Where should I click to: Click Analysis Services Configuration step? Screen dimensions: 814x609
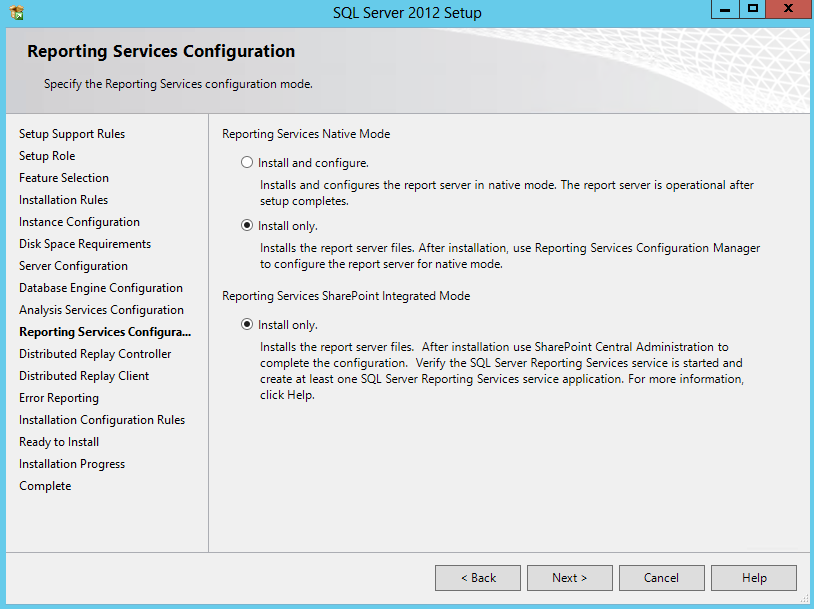click(101, 310)
